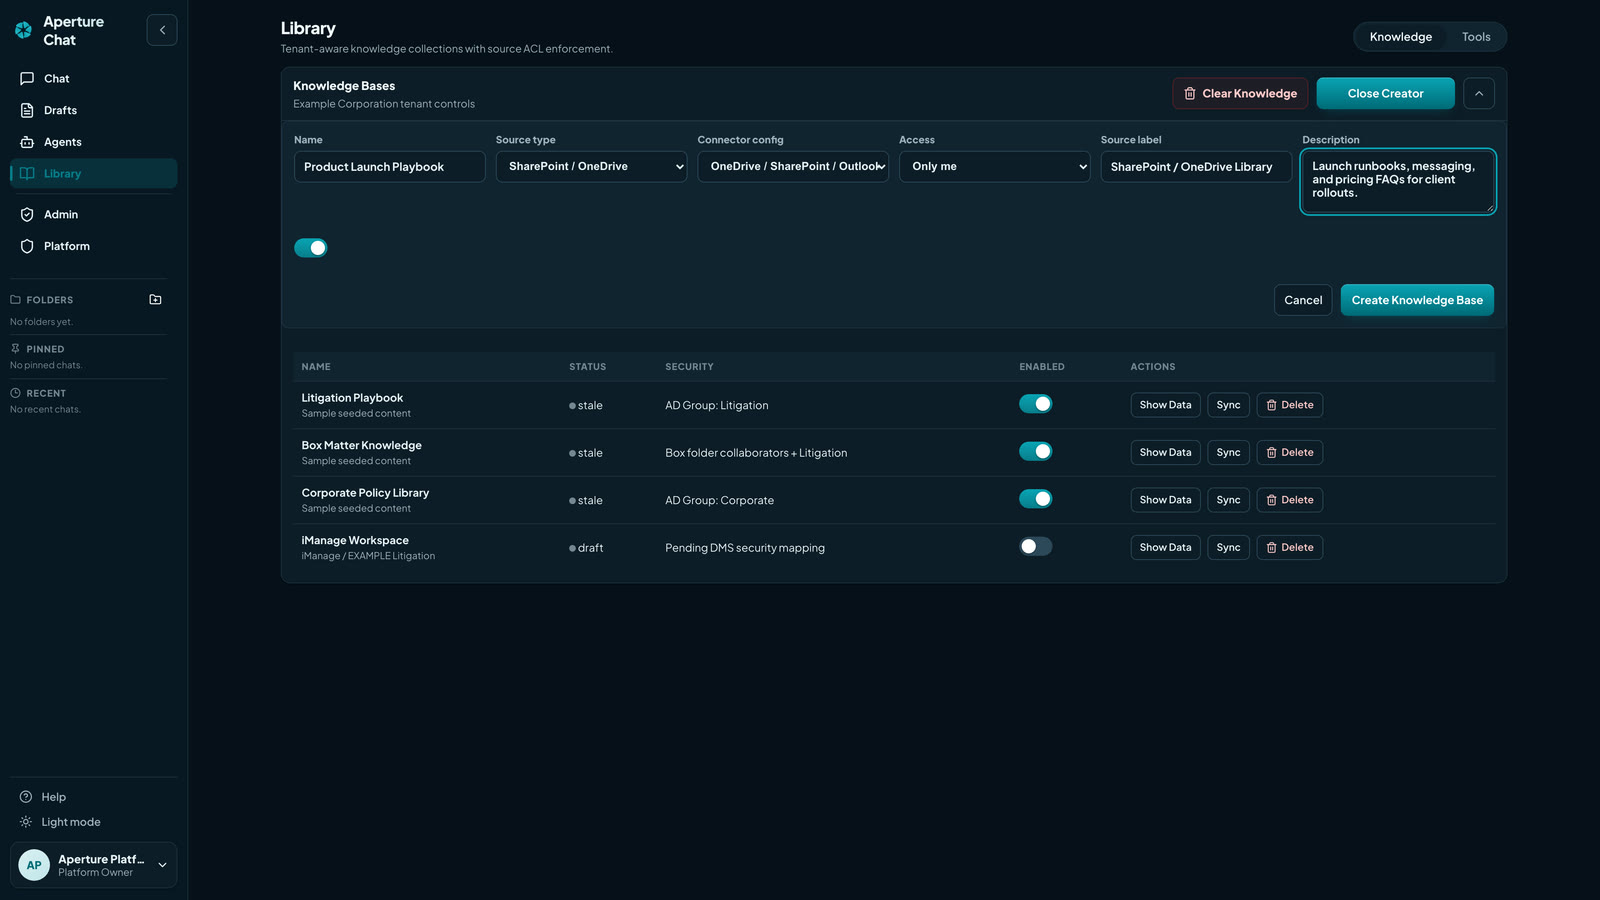Click the Name field with Product Launch Playbook
This screenshot has width=1600, height=900.
coord(390,167)
